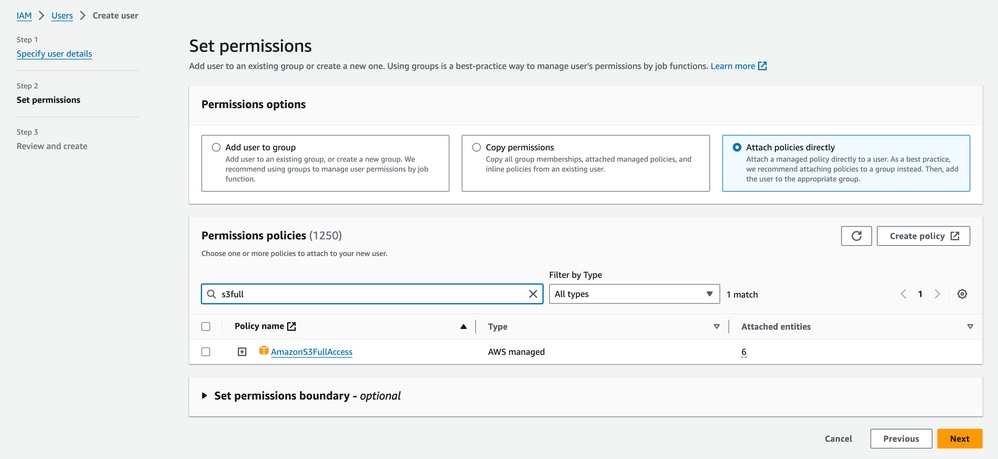Image resolution: width=998 pixels, height=459 pixels.
Task: Open the AmazonS3FullAccess policy link
Action: pyautogui.click(x=312, y=351)
